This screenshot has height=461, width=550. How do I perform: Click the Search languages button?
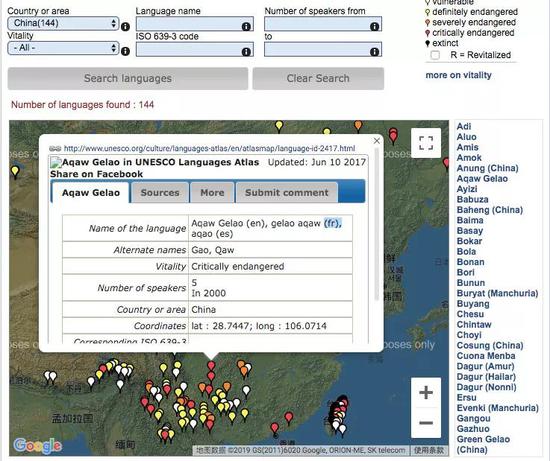click(128, 79)
